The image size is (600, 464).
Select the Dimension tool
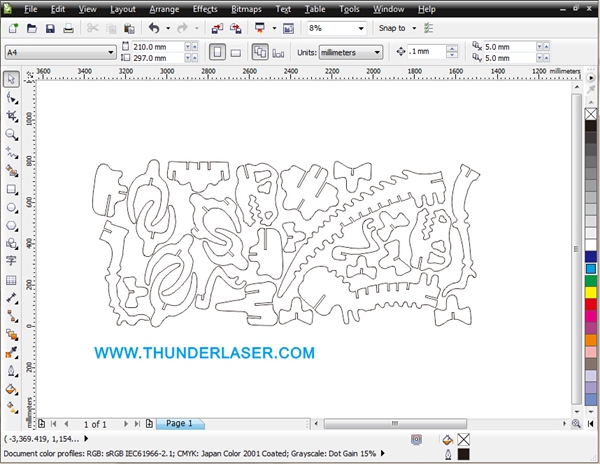pyautogui.click(x=11, y=298)
